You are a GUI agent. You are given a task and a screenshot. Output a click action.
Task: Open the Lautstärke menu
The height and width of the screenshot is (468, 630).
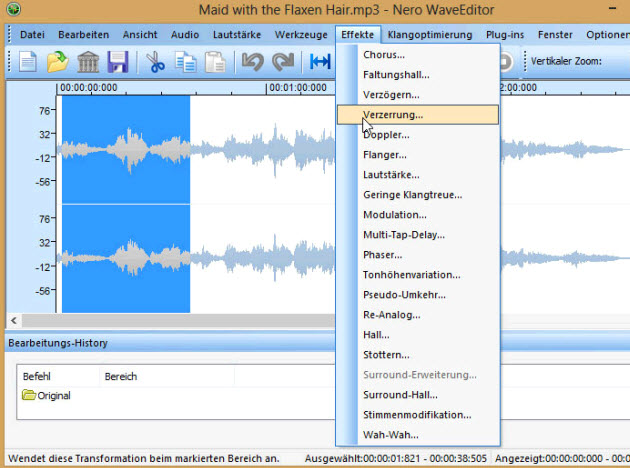237,35
